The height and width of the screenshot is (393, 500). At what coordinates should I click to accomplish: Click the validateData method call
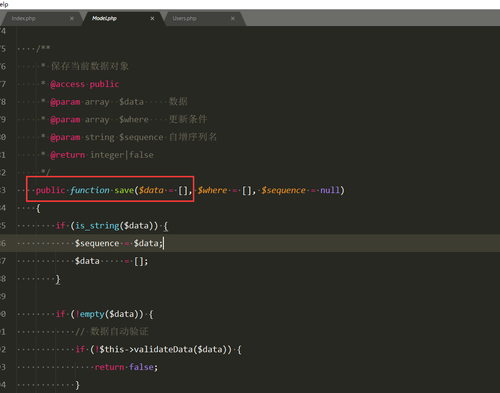tap(163, 349)
